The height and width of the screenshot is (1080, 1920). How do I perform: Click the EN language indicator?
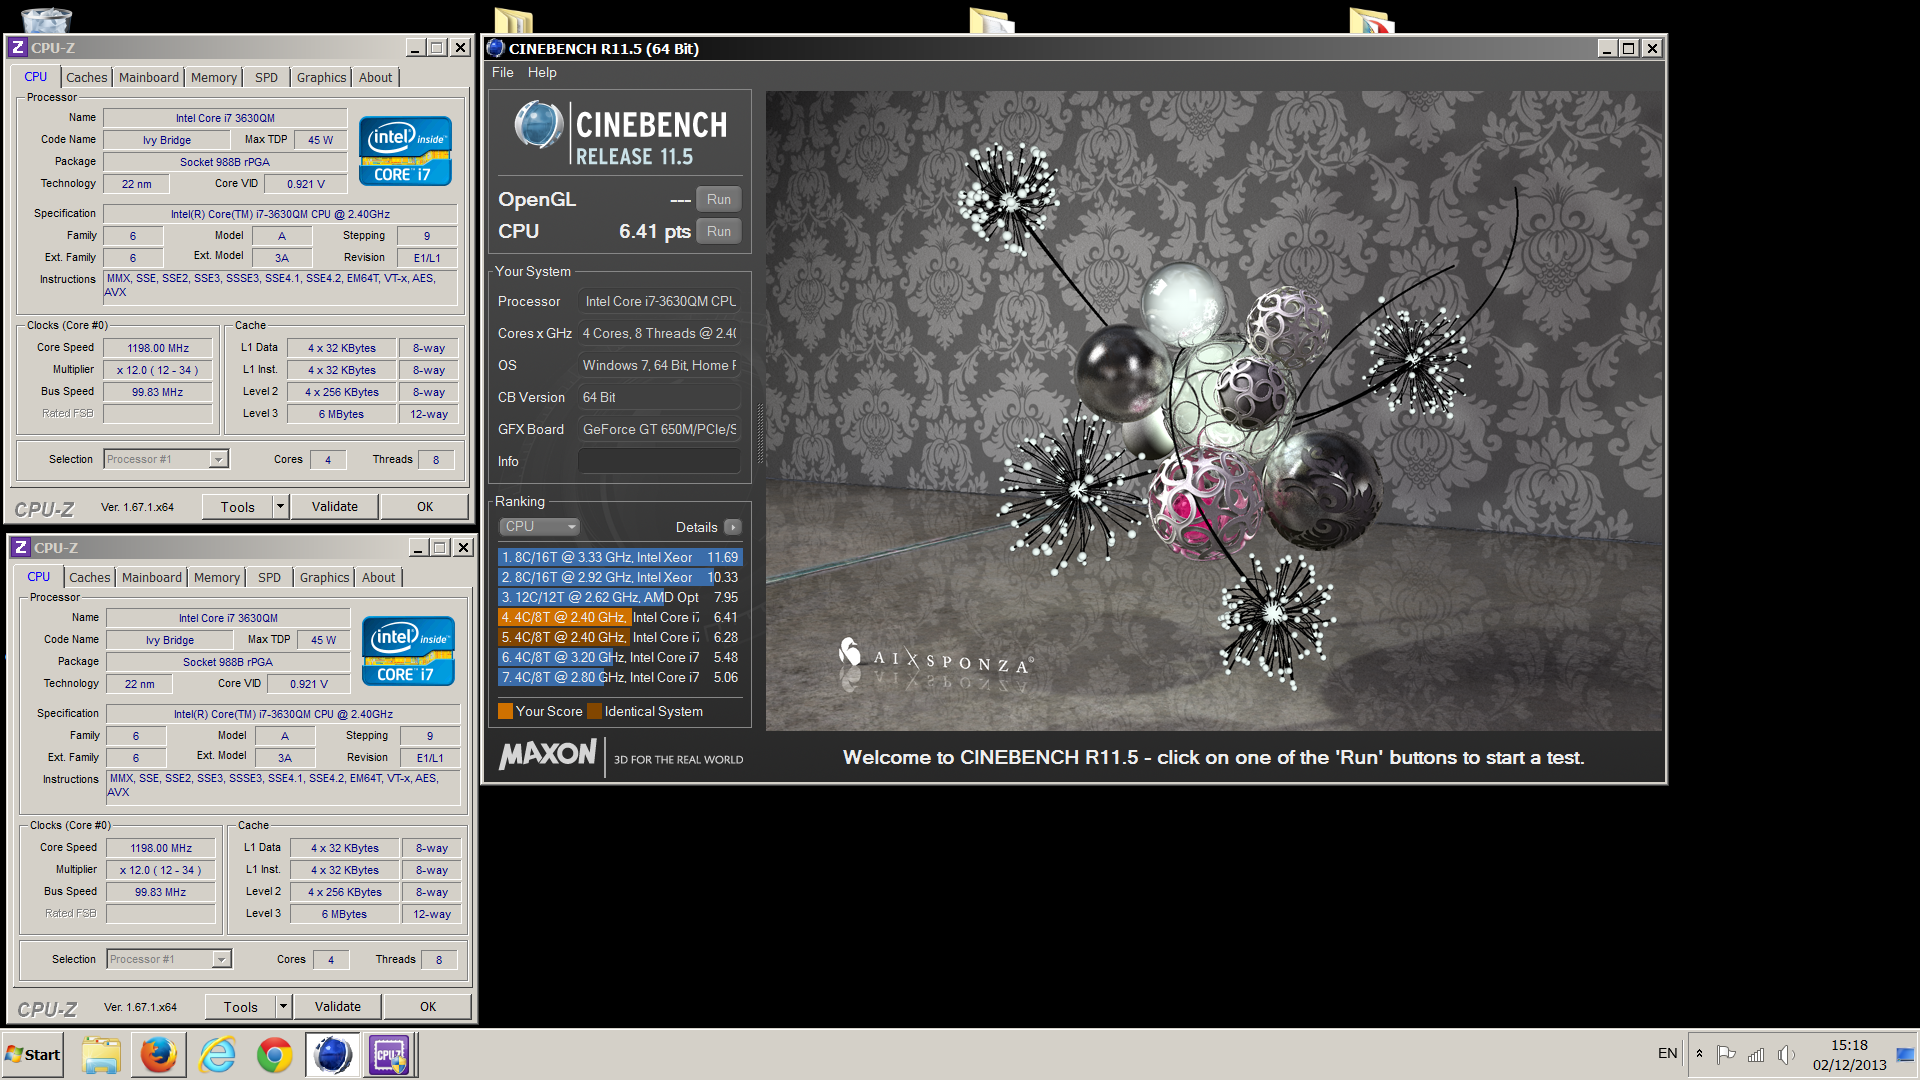pyautogui.click(x=1667, y=1054)
